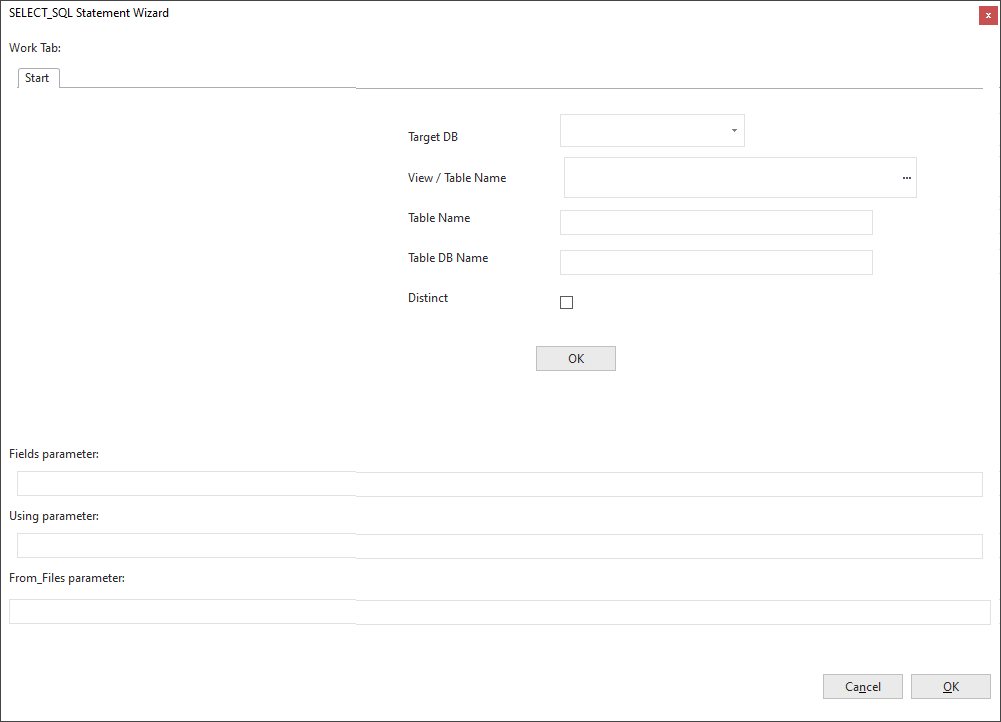Focus the Using parameter text box

tap(500, 546)
